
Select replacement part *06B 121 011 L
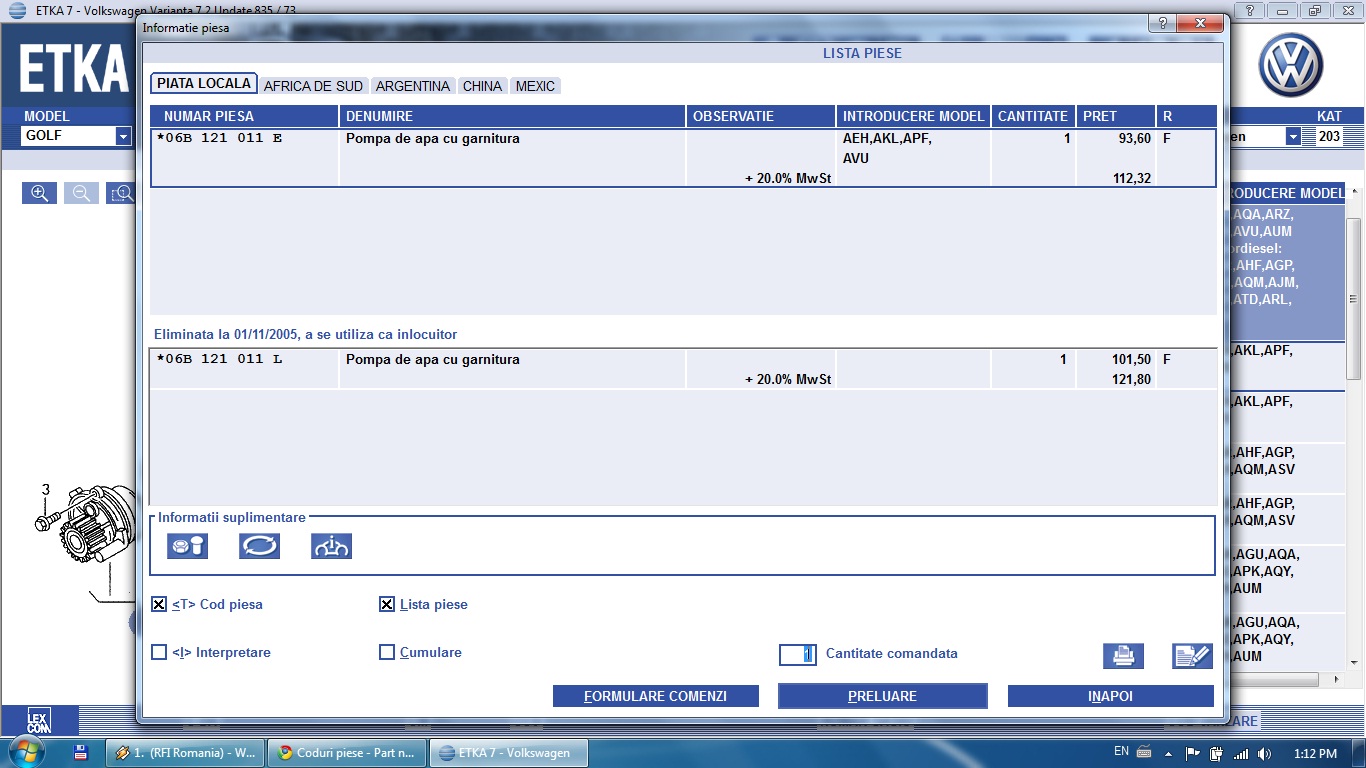pyautogui.click(x=220, y=359)
